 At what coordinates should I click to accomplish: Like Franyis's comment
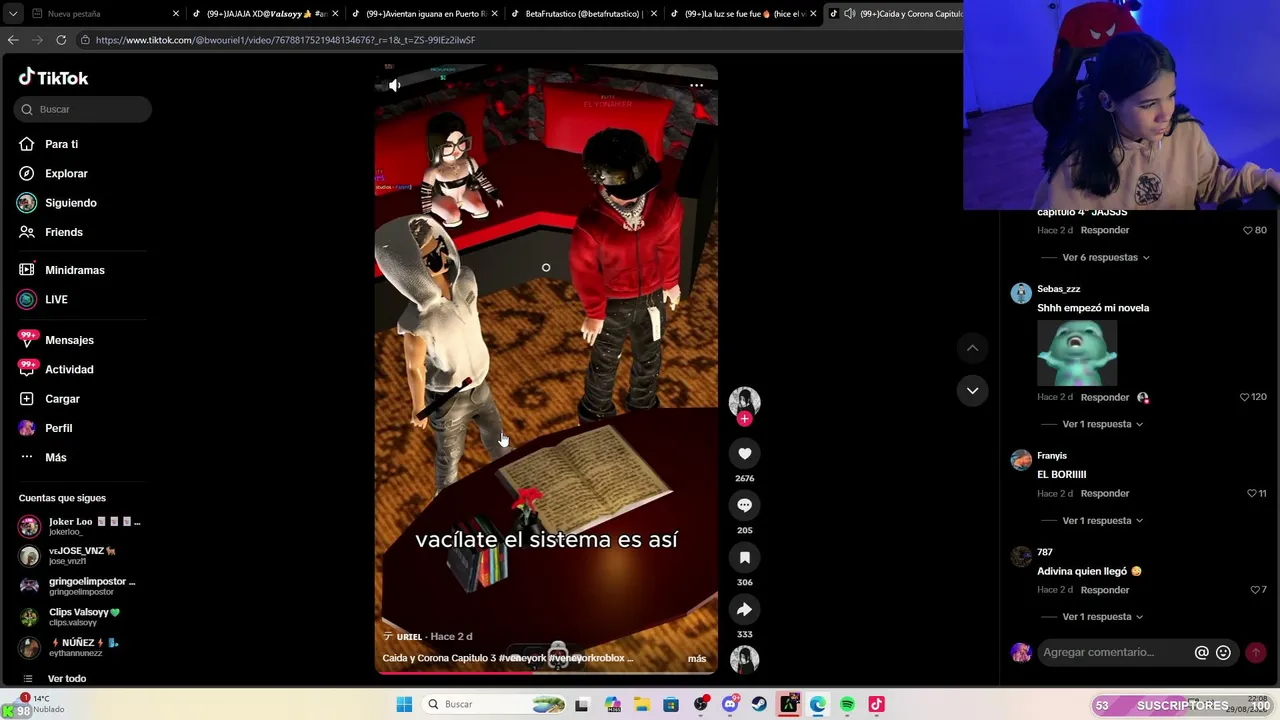(1251, 494)
